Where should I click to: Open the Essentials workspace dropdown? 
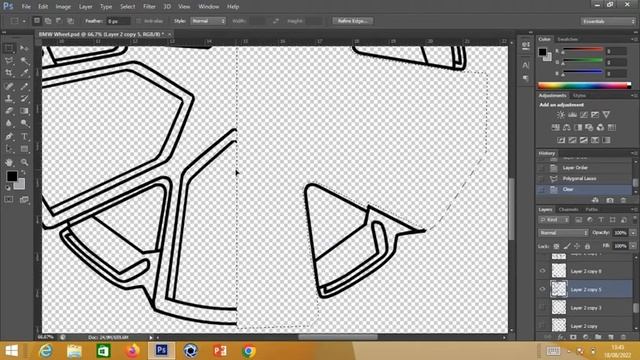(608, 21)
